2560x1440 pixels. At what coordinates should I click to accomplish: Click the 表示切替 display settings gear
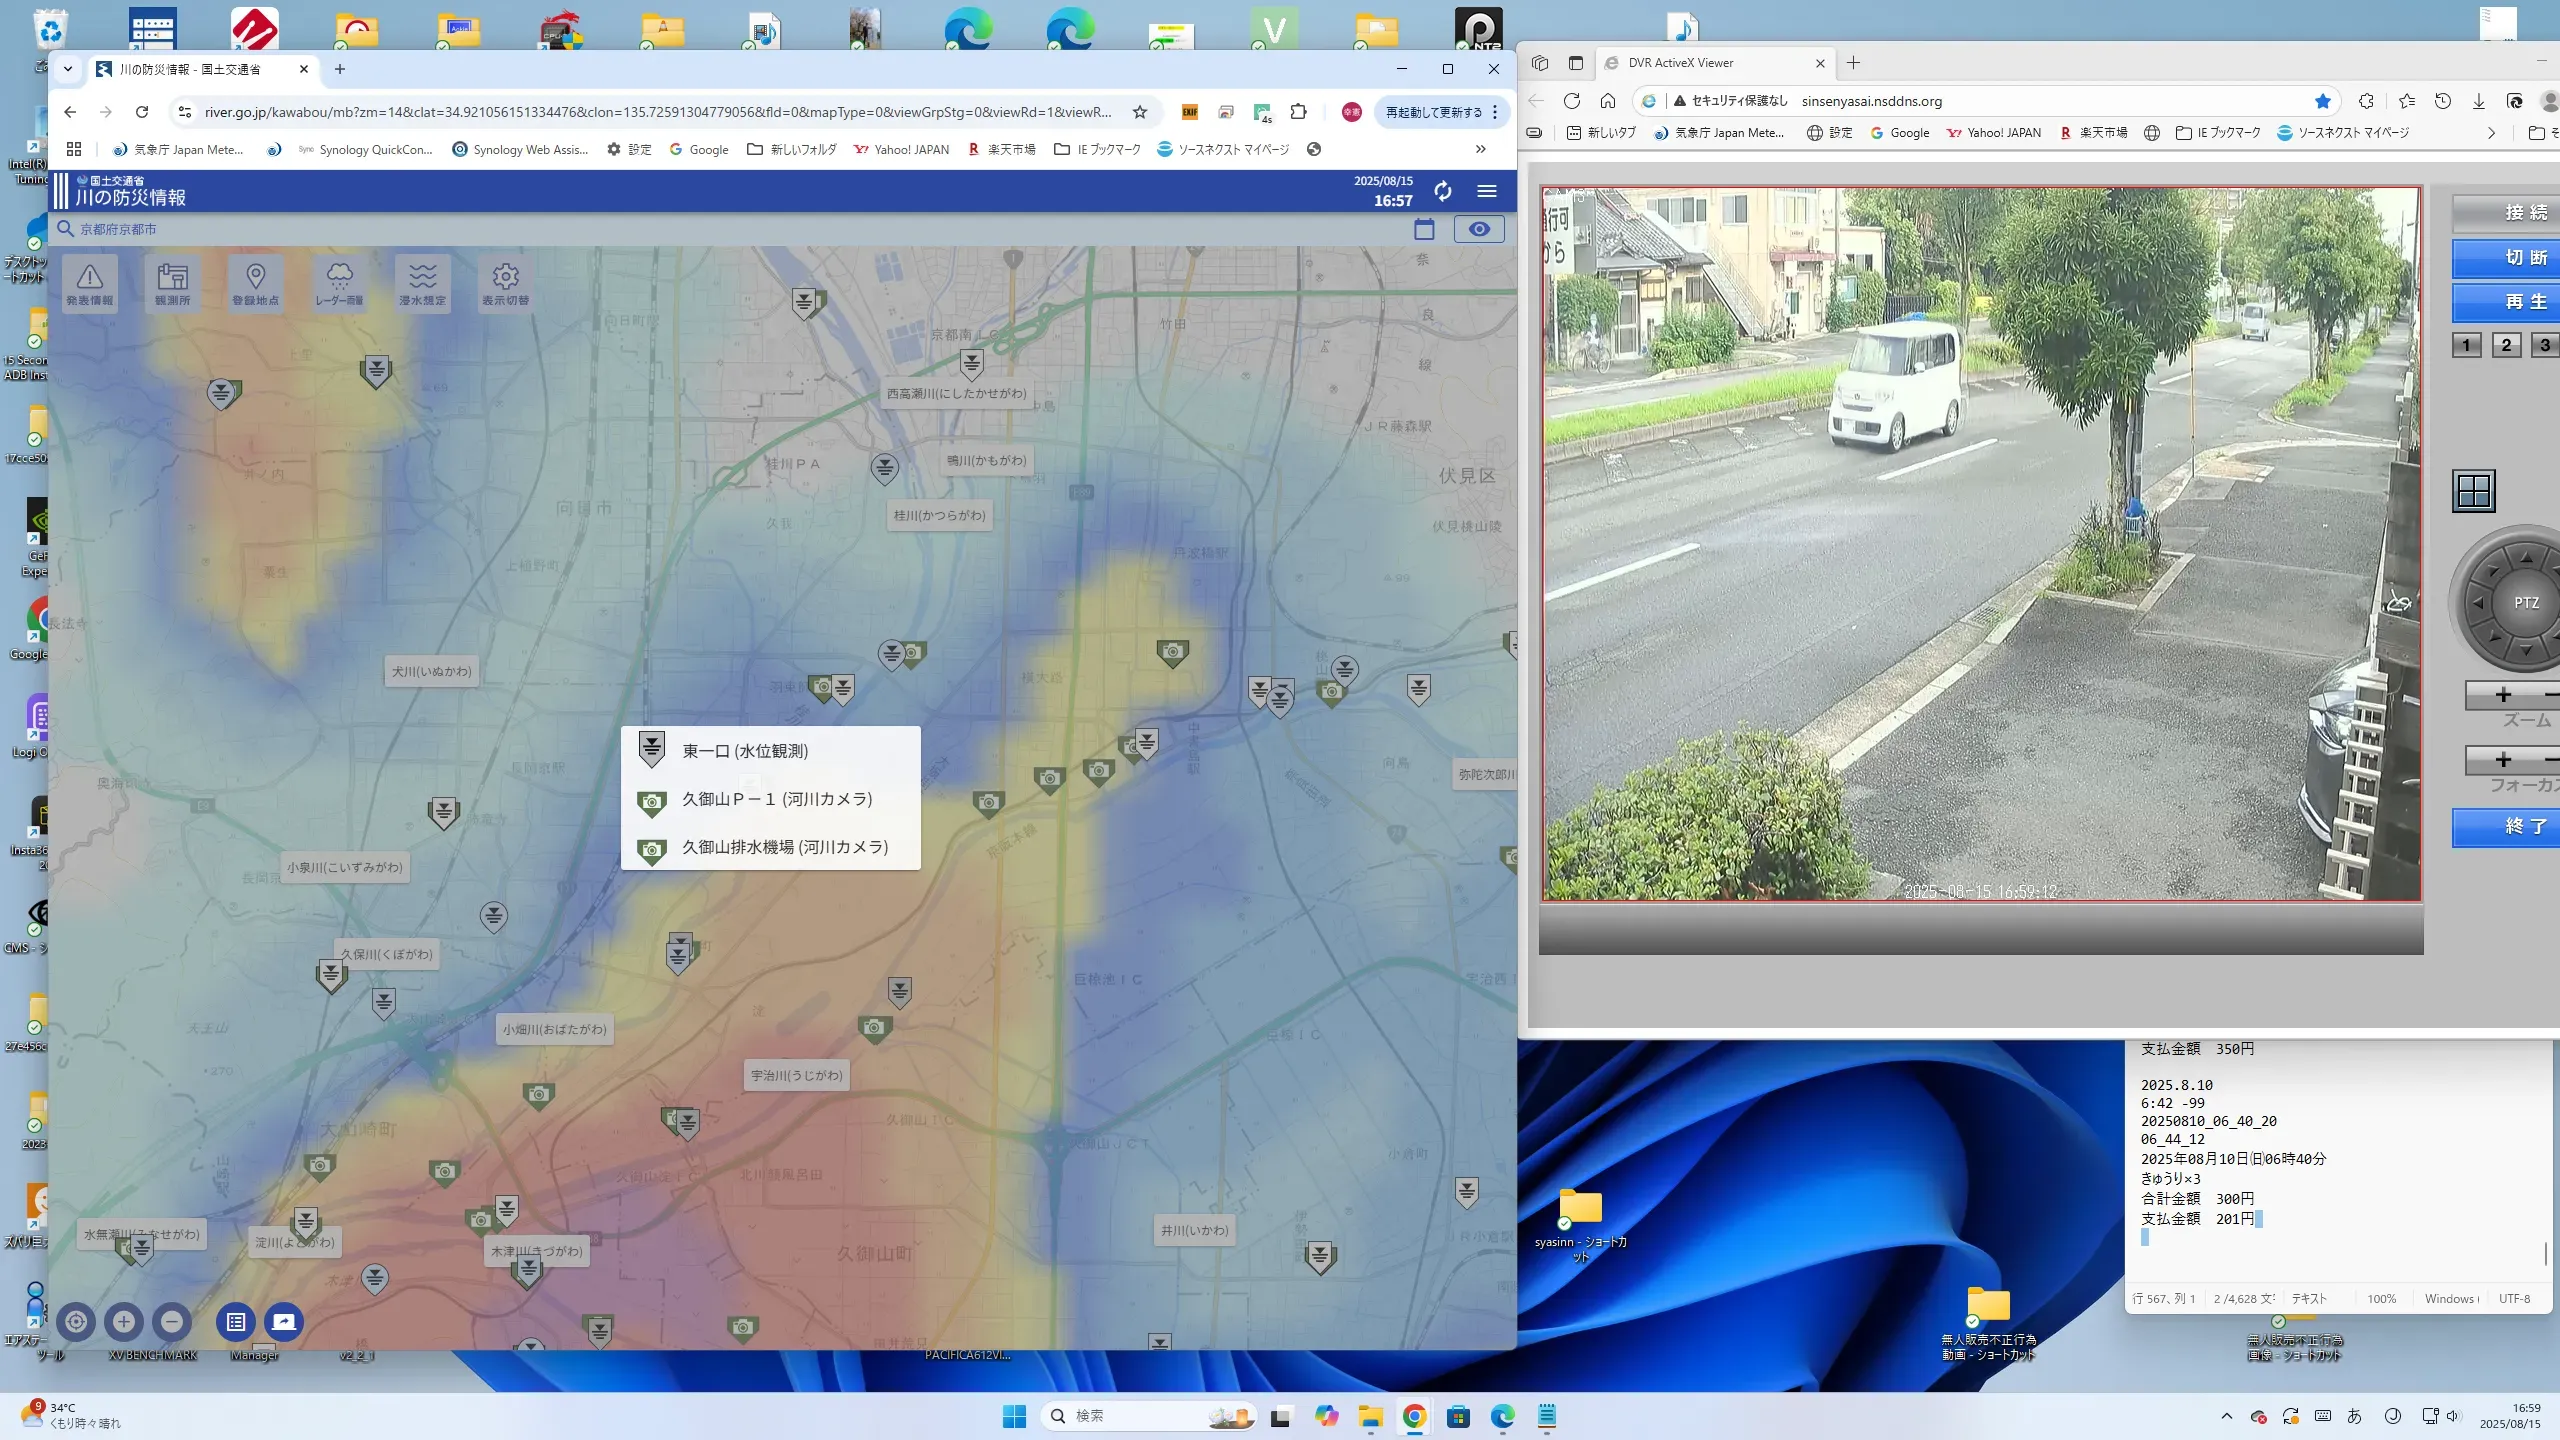[505, 283]
